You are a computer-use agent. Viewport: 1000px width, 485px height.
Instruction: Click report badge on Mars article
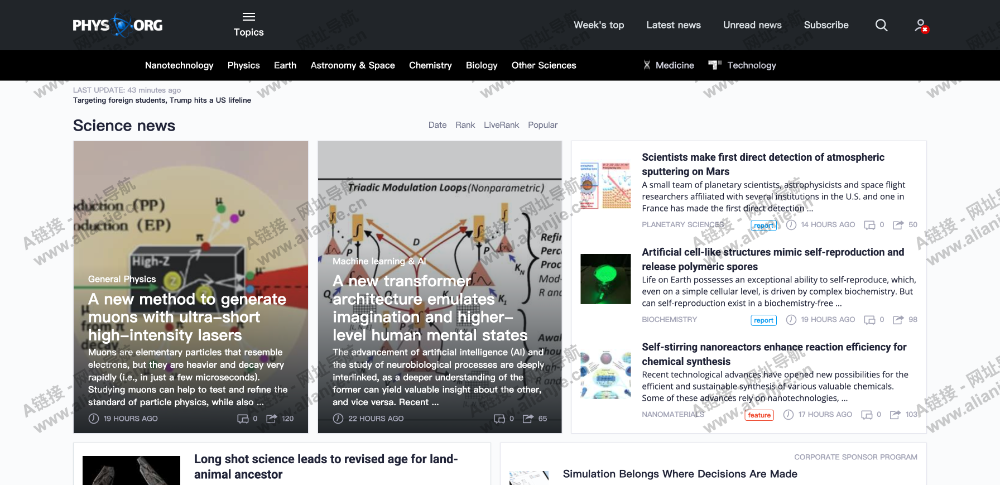tap(763, 225)
